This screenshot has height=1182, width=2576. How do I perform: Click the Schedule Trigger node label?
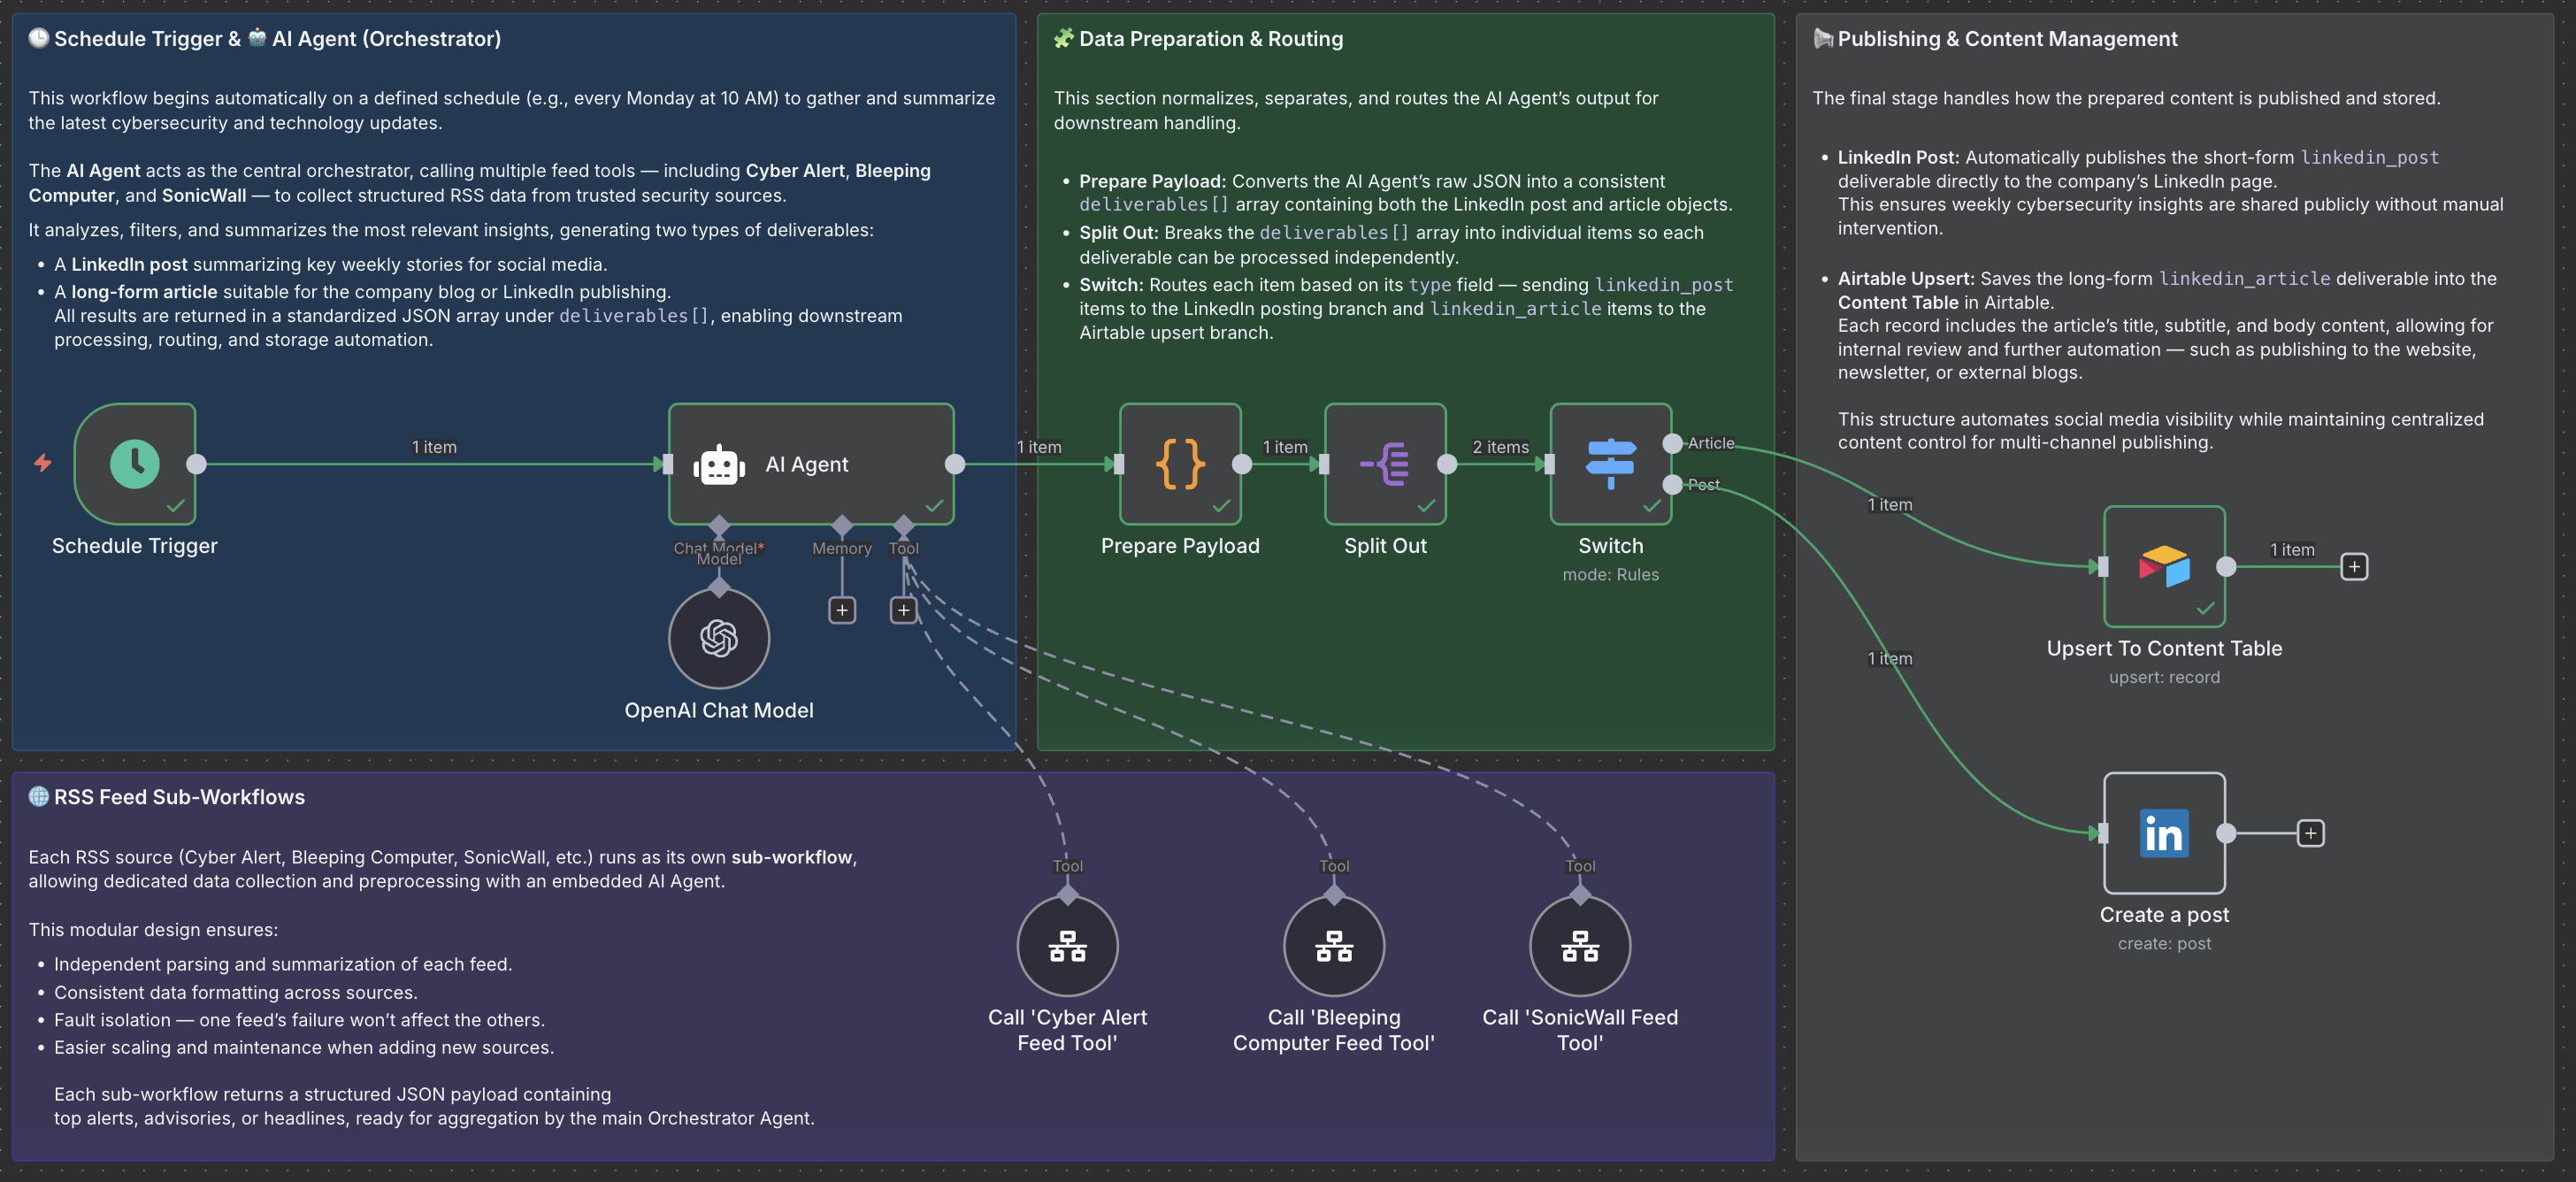click(135, 546)
